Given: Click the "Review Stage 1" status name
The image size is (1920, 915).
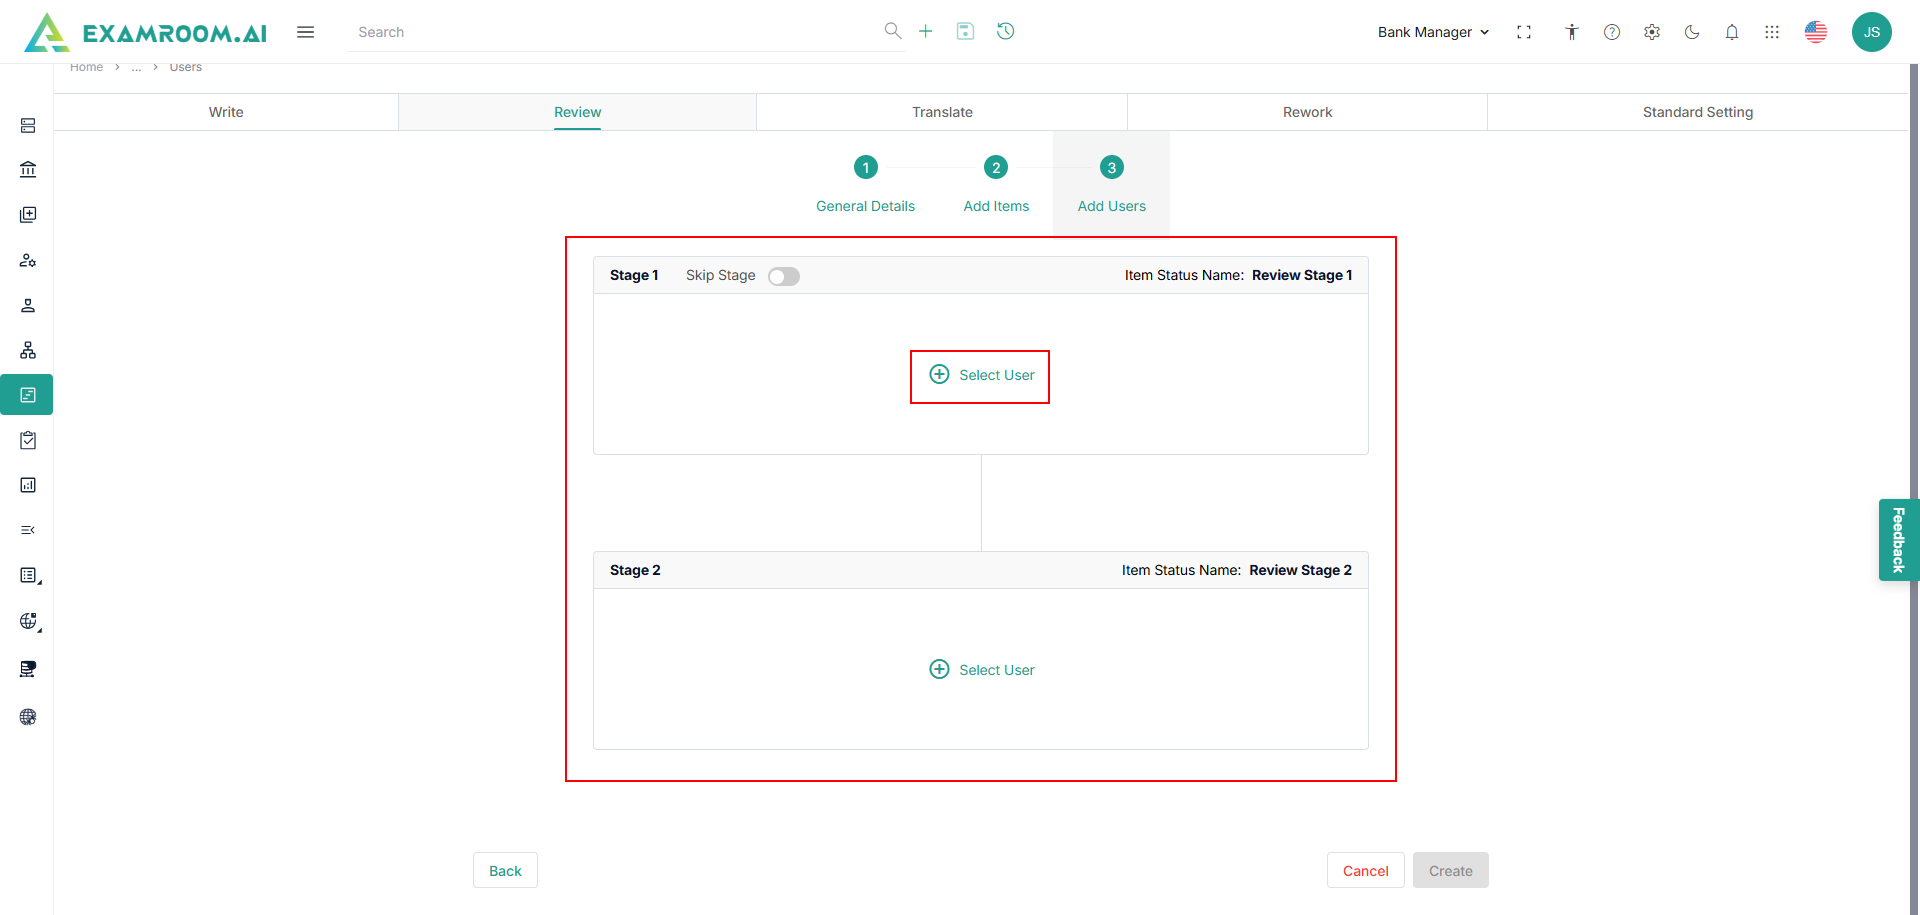Looking at the screenshot, I should click(x=1302, y=275).
